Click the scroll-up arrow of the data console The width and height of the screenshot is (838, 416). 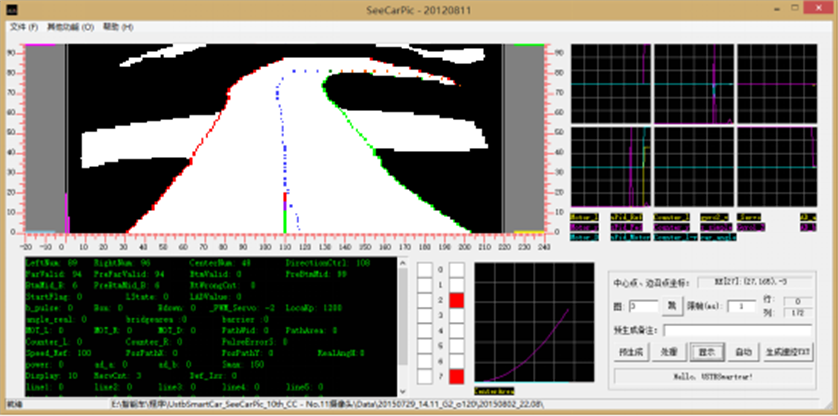(402, 262)
